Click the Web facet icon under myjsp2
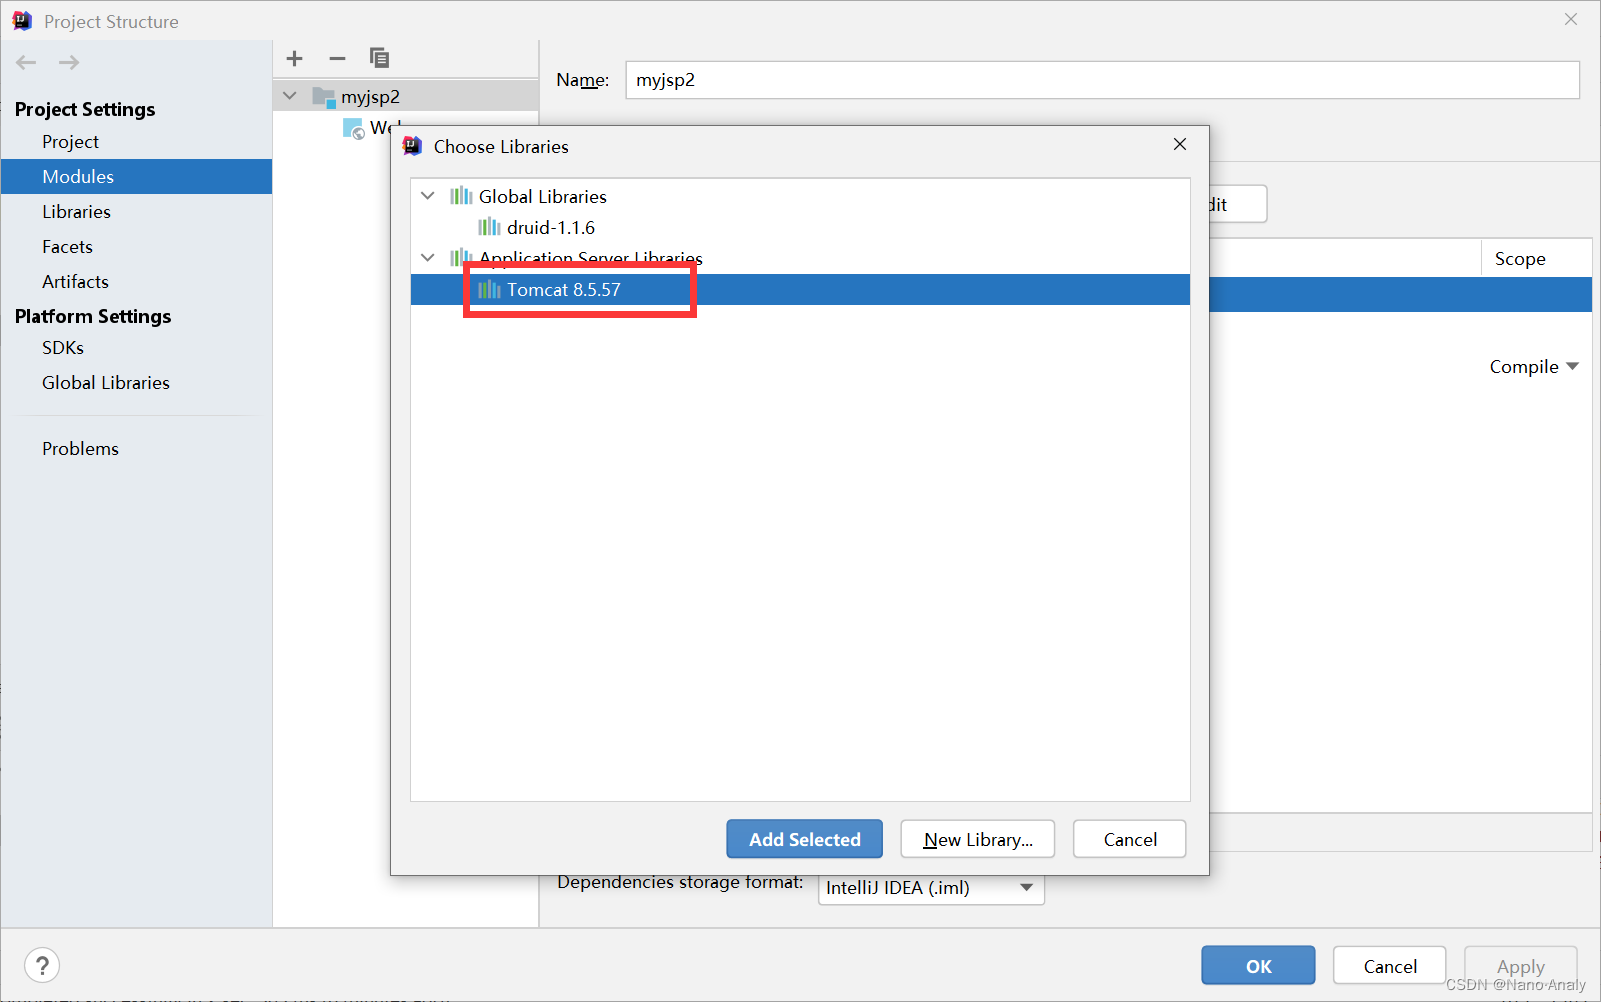The width and height of the screenshot is (1601, 1002). pyautogui.click(x=354, y=128)
